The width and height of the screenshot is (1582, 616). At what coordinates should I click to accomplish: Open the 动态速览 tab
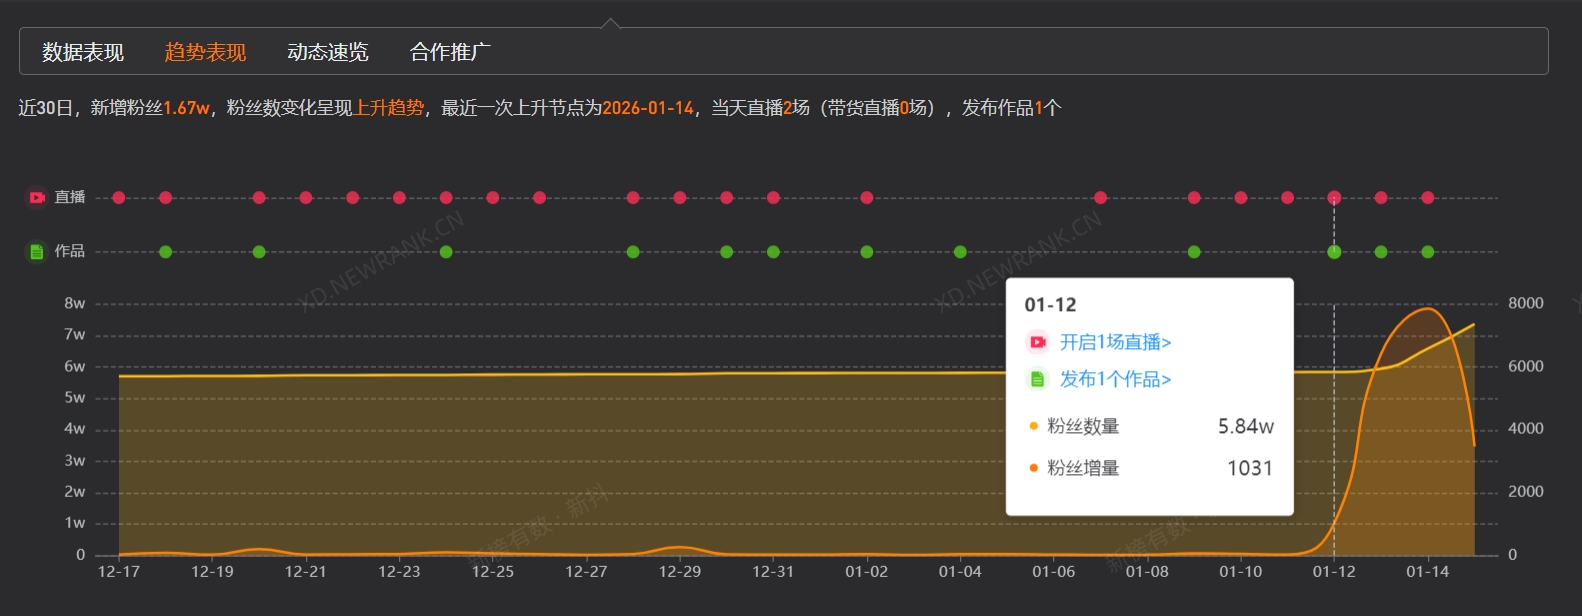(328, 52)
